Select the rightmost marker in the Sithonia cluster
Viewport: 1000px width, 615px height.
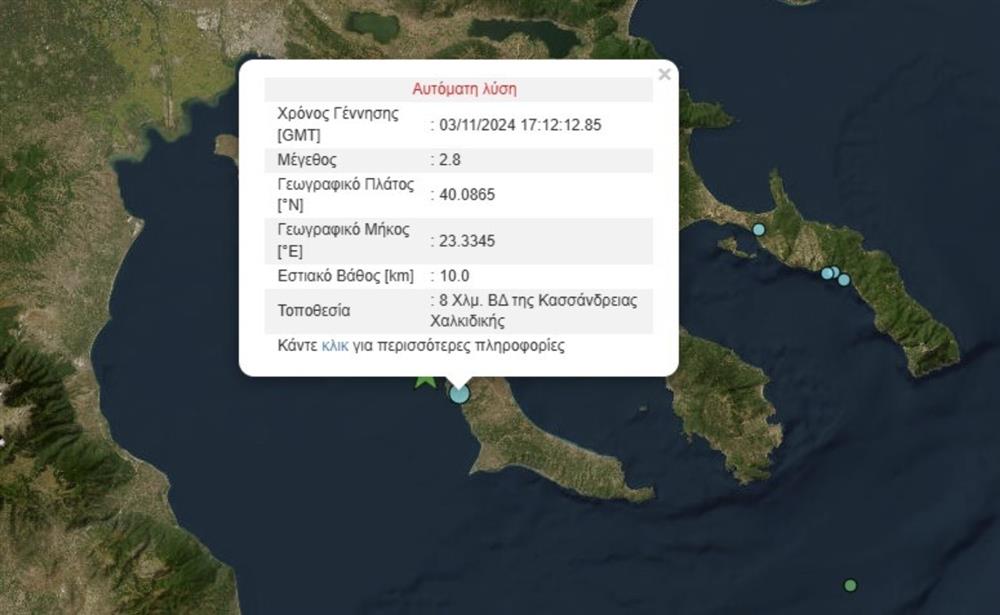(844, 280)
